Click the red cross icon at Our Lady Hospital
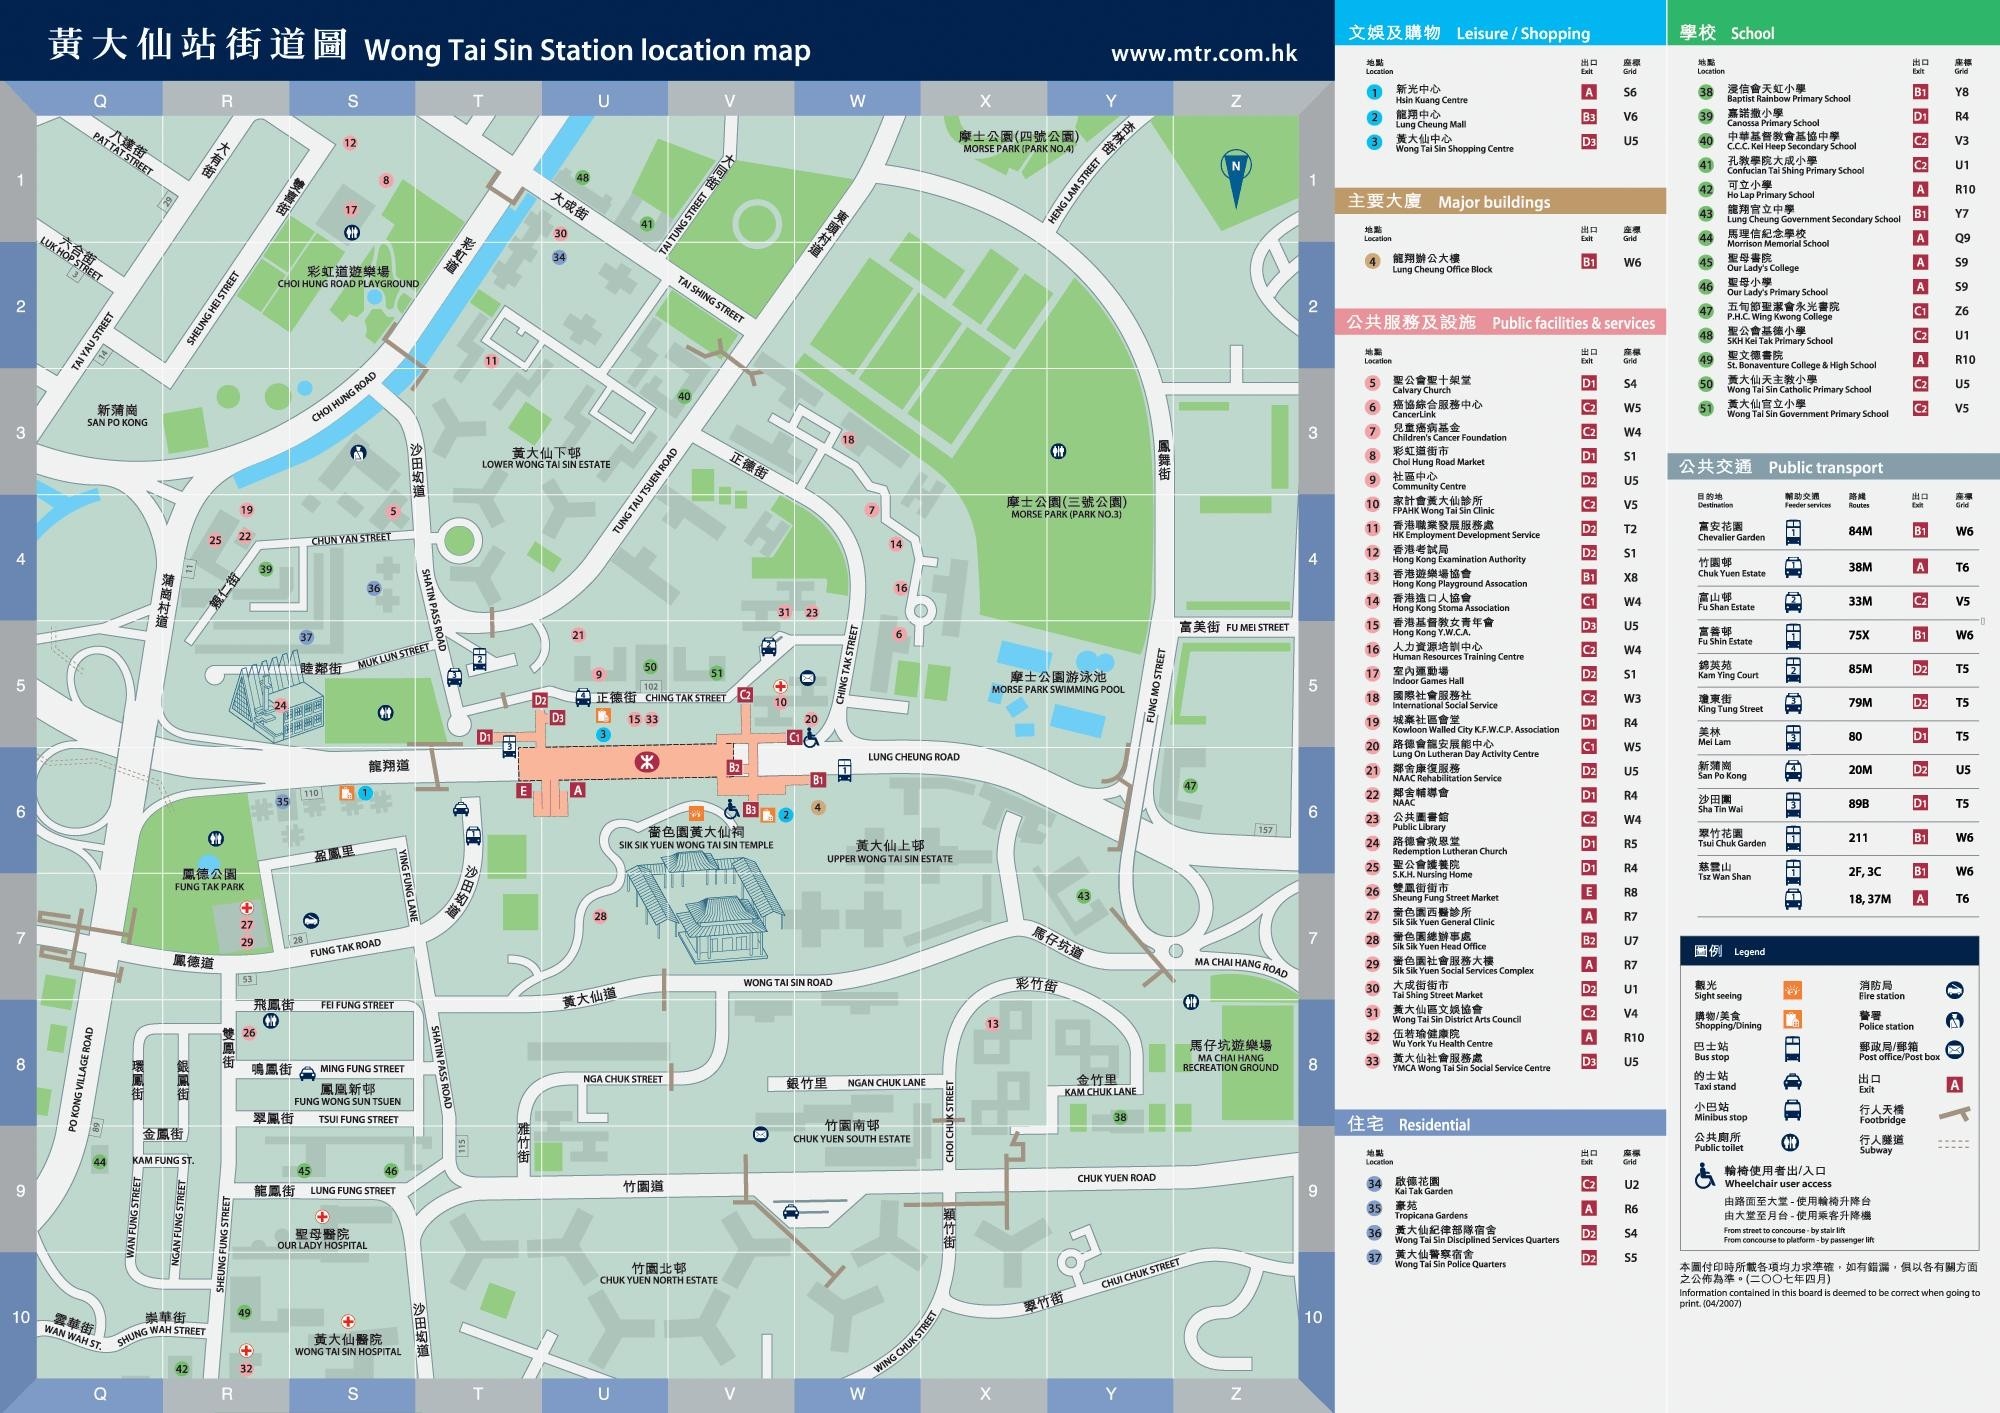This screenshot has width=2000, height=1413. 322,1217
